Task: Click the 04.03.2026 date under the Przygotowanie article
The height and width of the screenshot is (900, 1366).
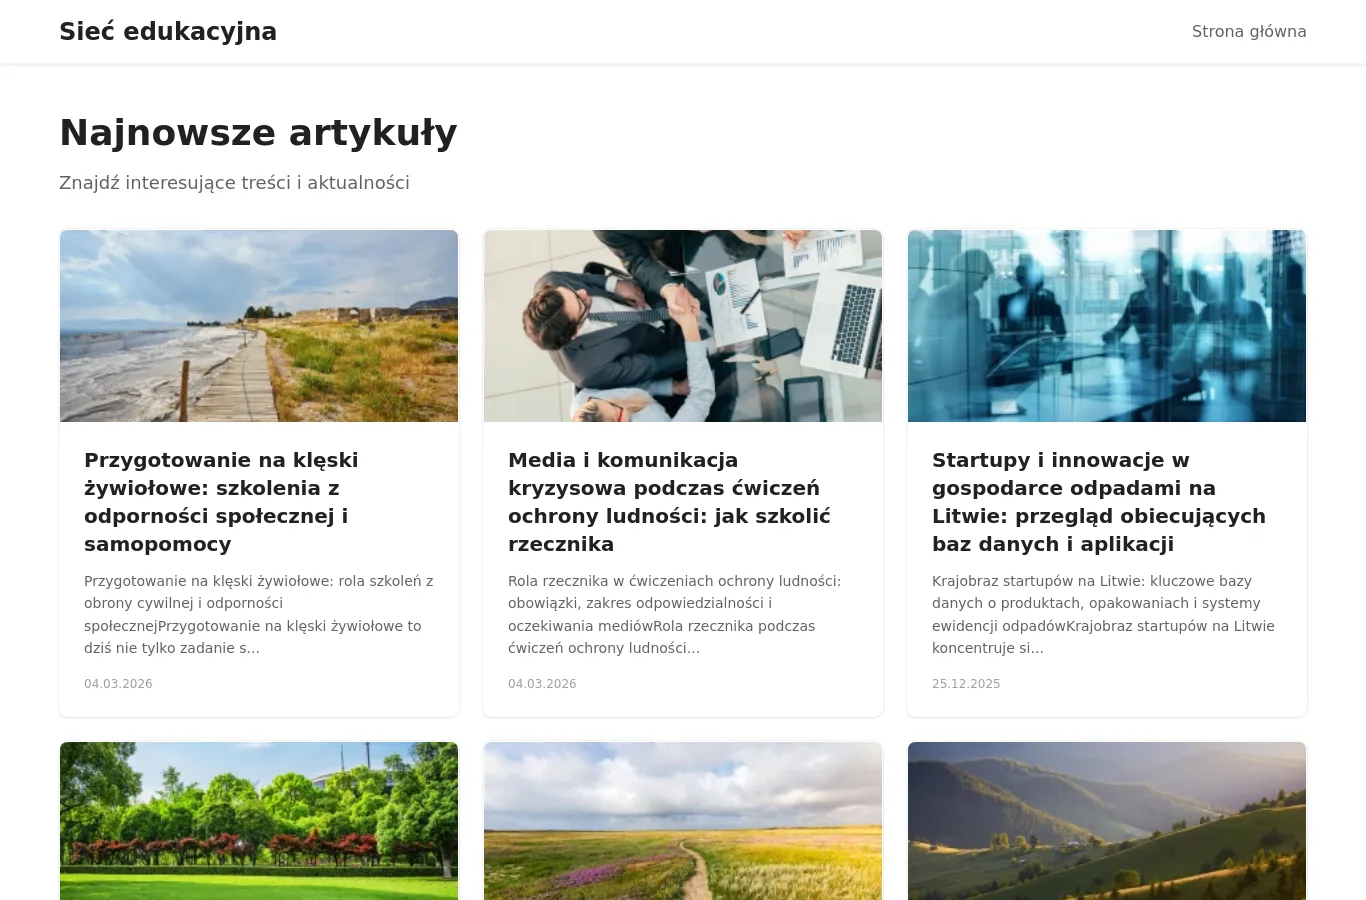Action: (118, 684)
